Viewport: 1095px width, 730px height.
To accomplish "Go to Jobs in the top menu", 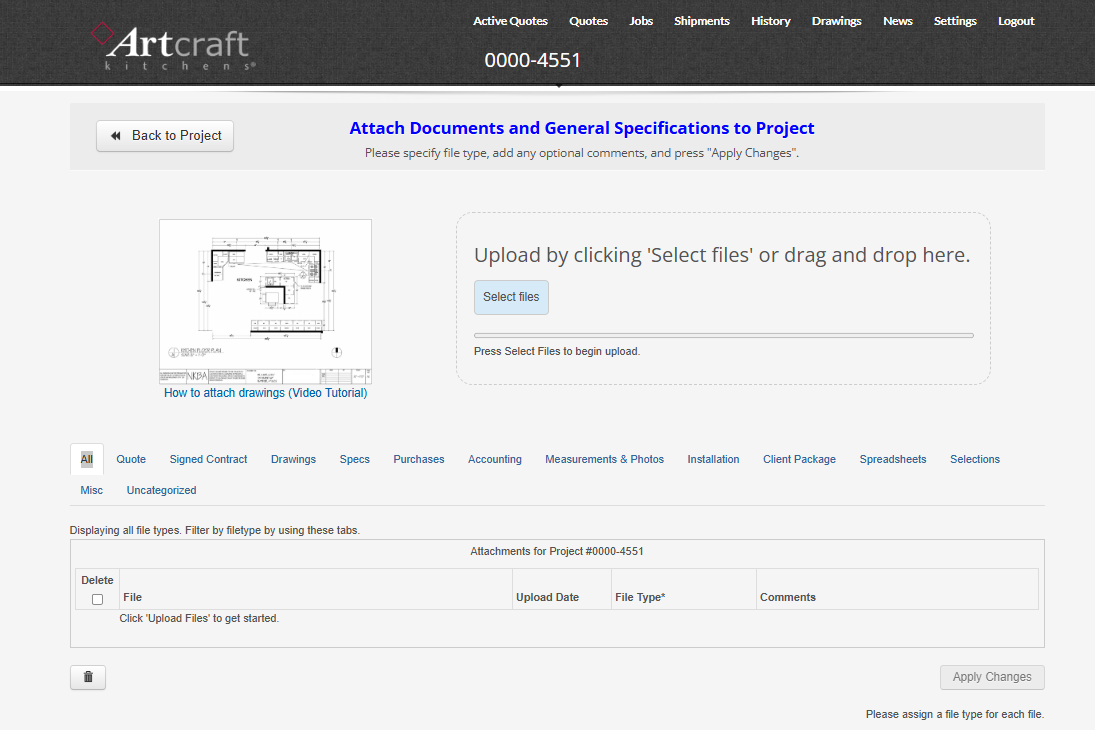I will (x=641, y=21).
